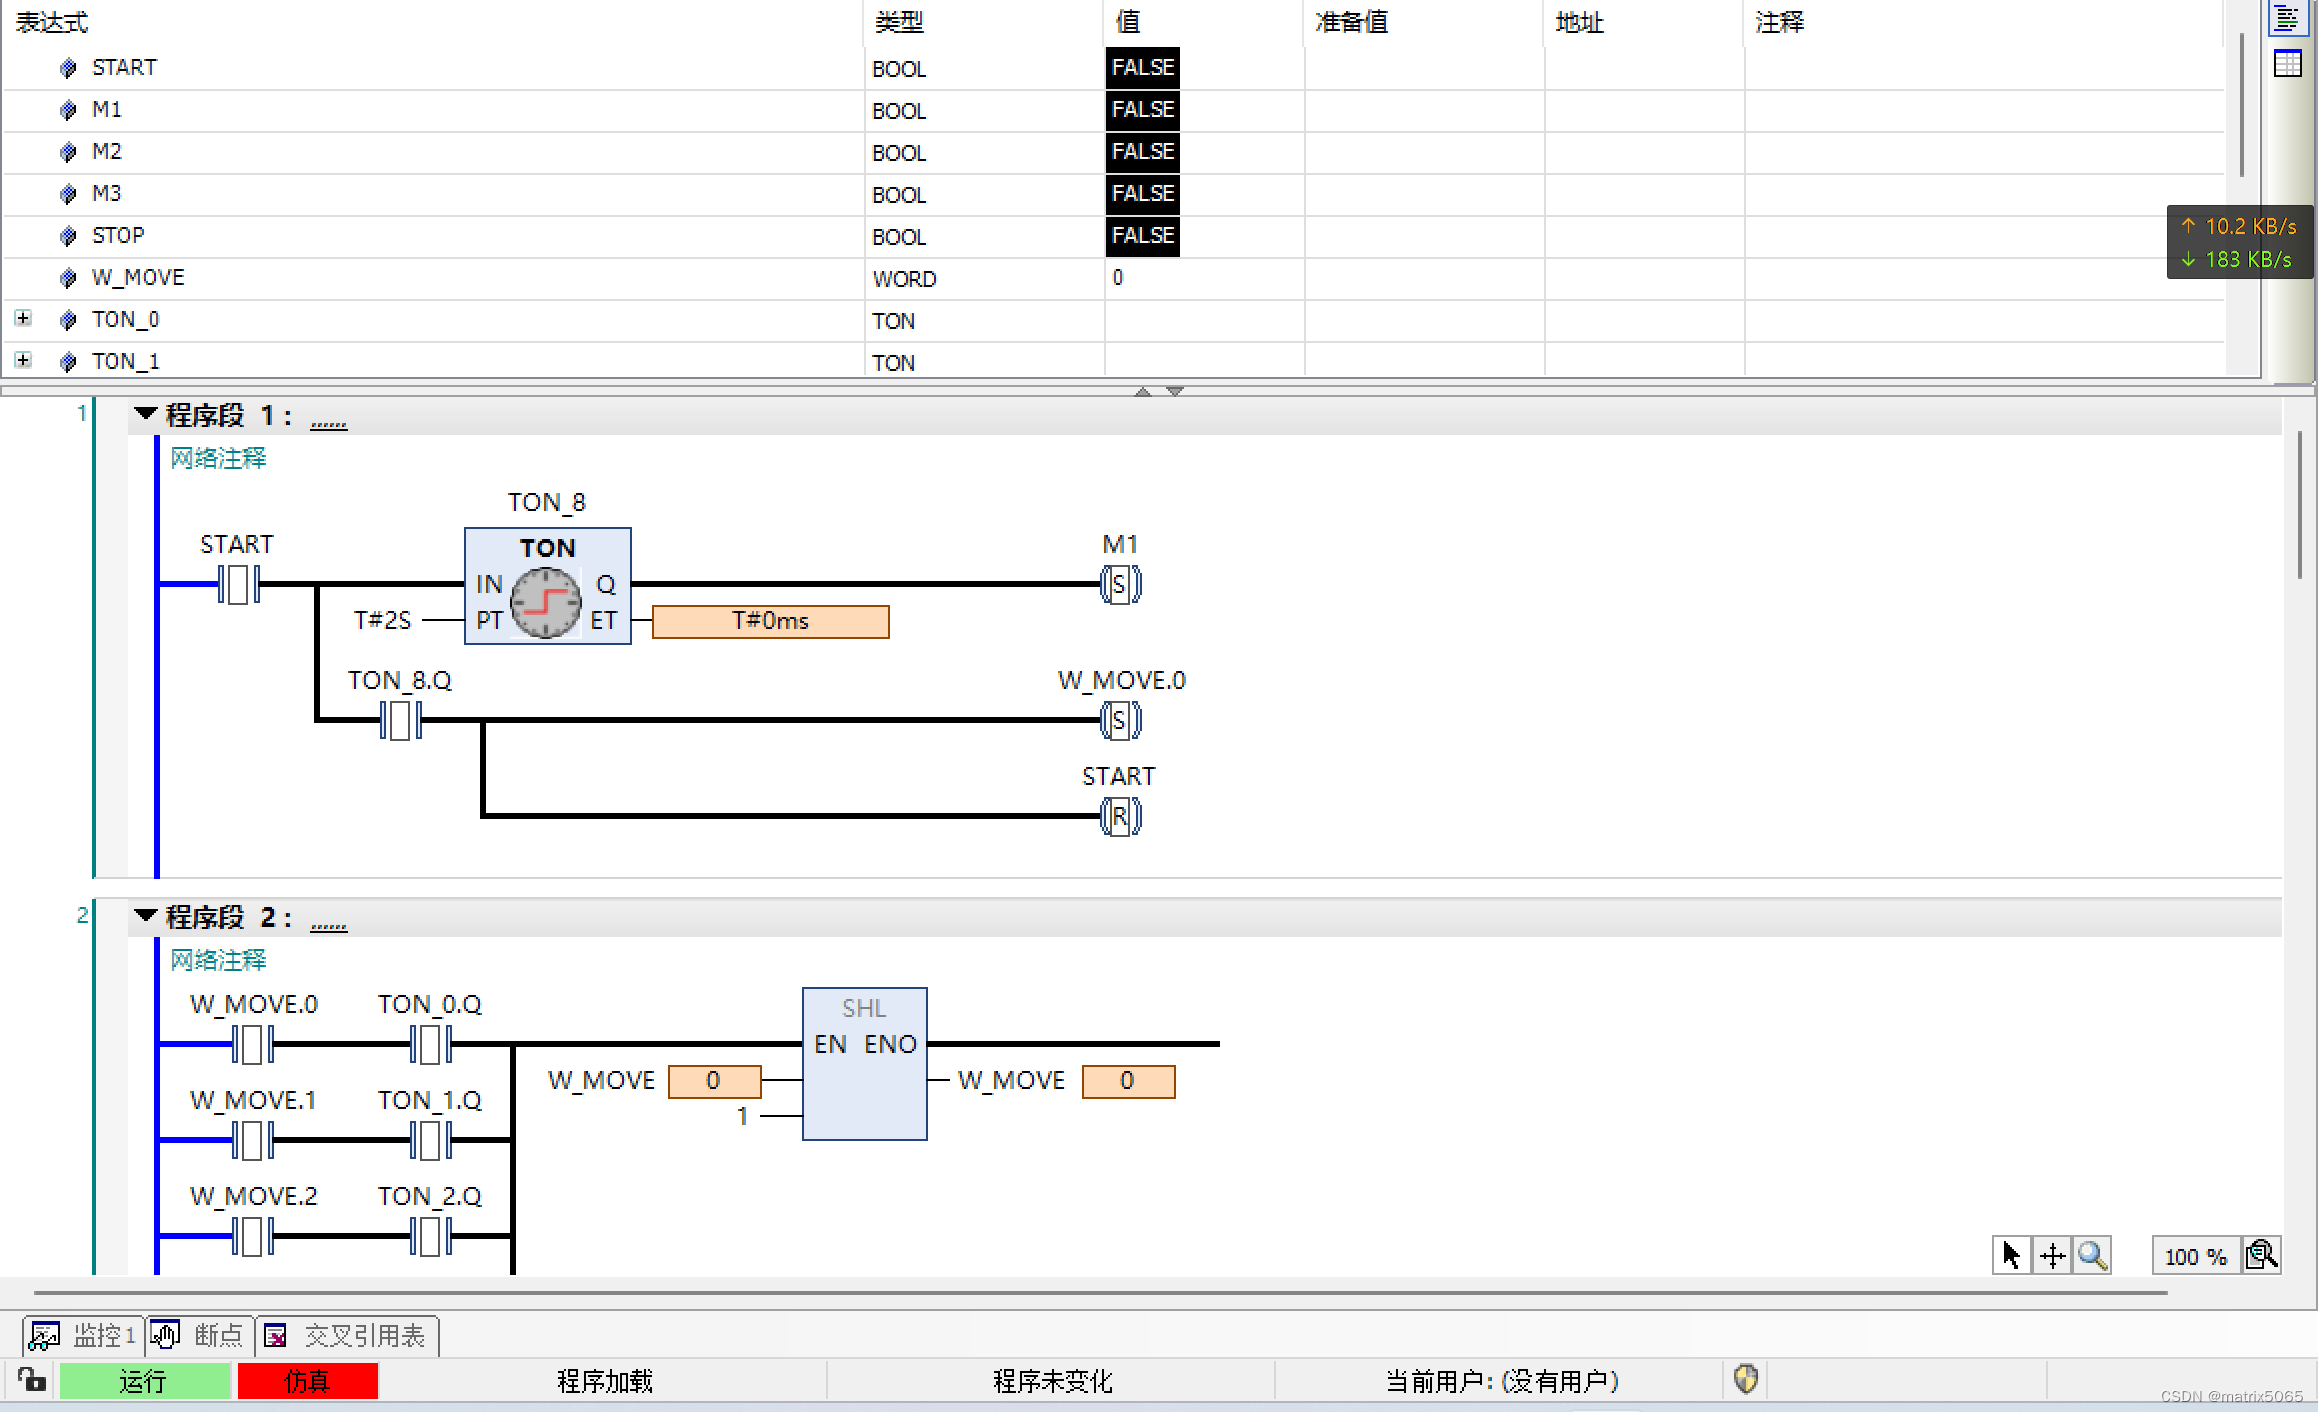Toggle the START variable FALSE value

(x=1142, y=68)
